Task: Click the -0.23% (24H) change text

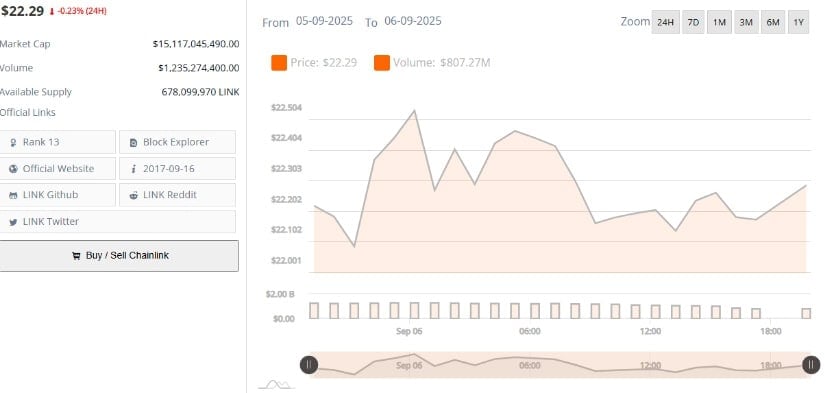Action: 82,11
